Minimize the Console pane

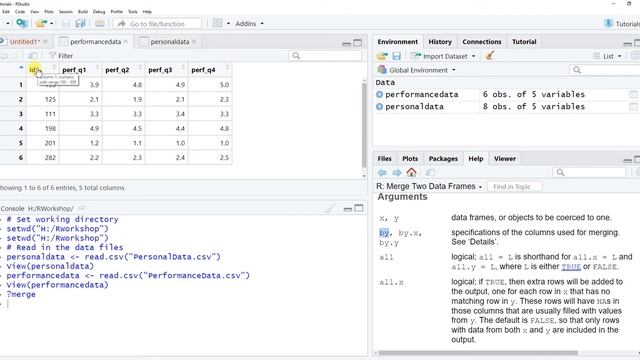[x=347, y=209]
